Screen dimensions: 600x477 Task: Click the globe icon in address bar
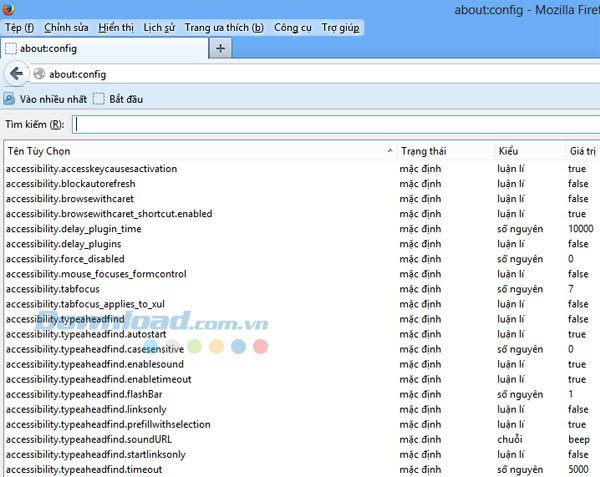click(x=39, y=74)
